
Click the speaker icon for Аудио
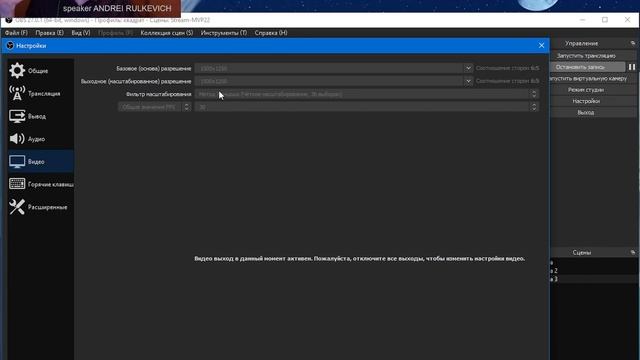pos(17,139)
